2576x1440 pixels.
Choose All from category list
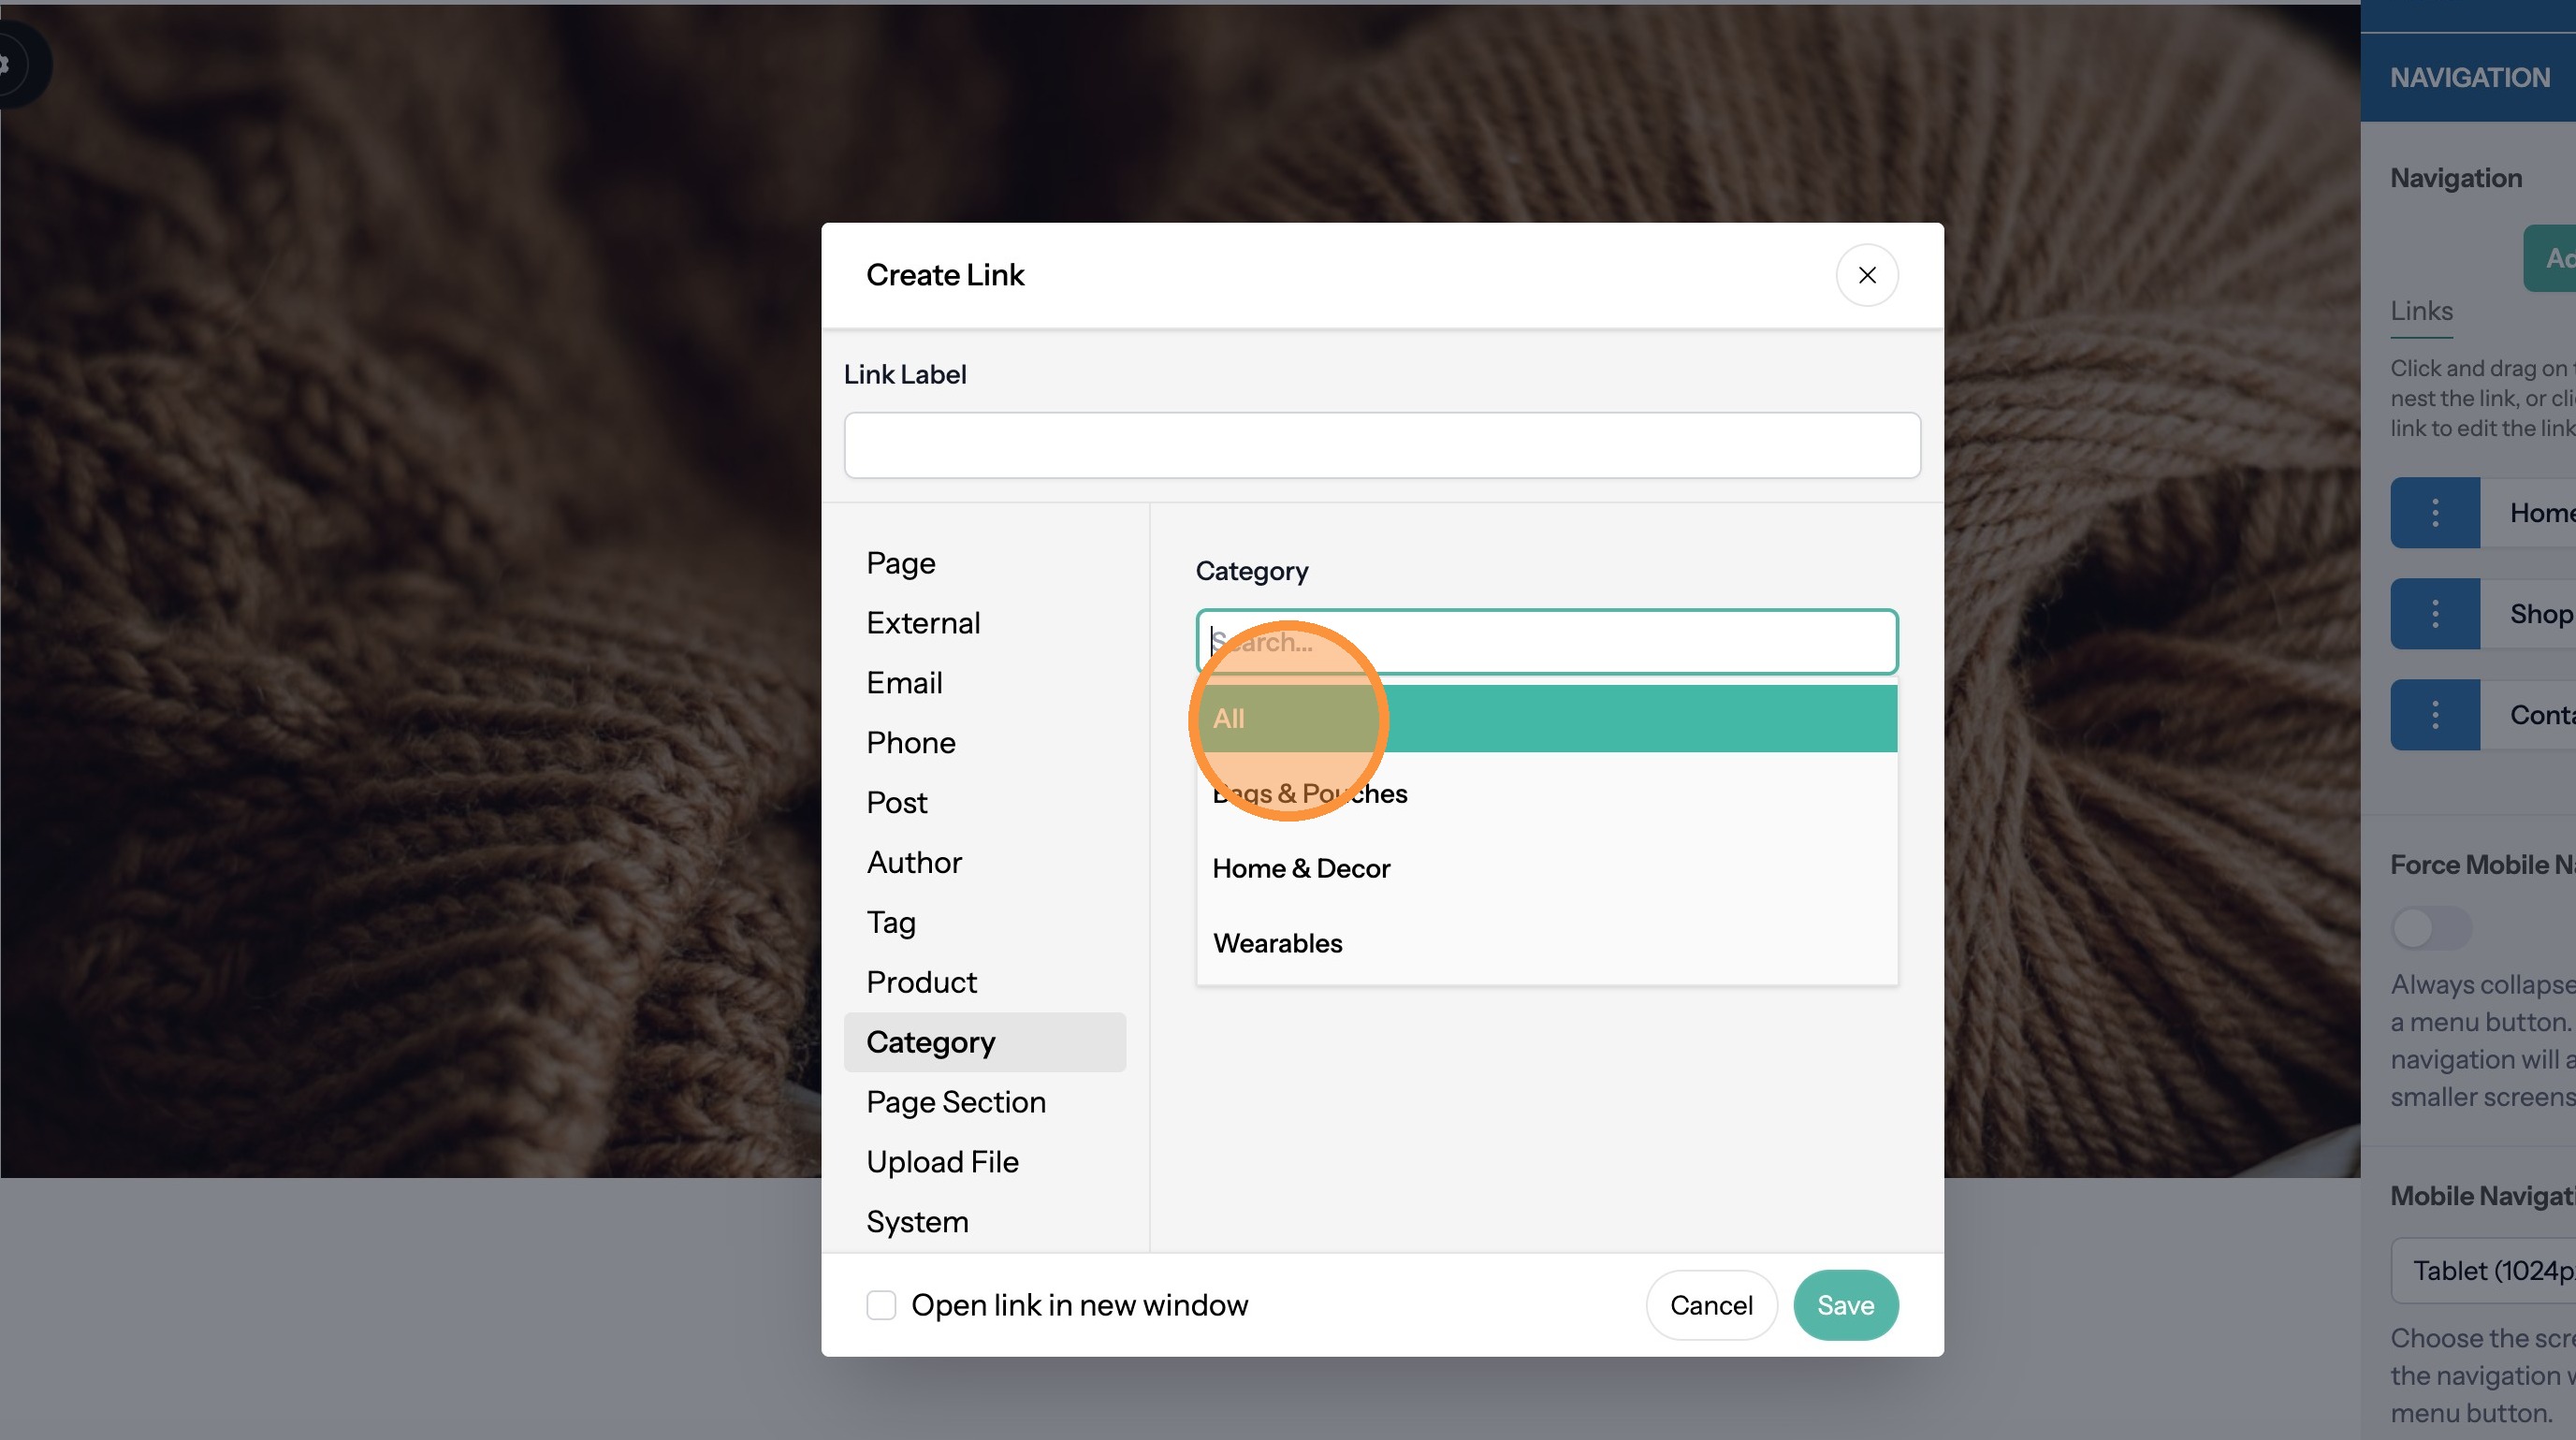[x=1545, y=719]
